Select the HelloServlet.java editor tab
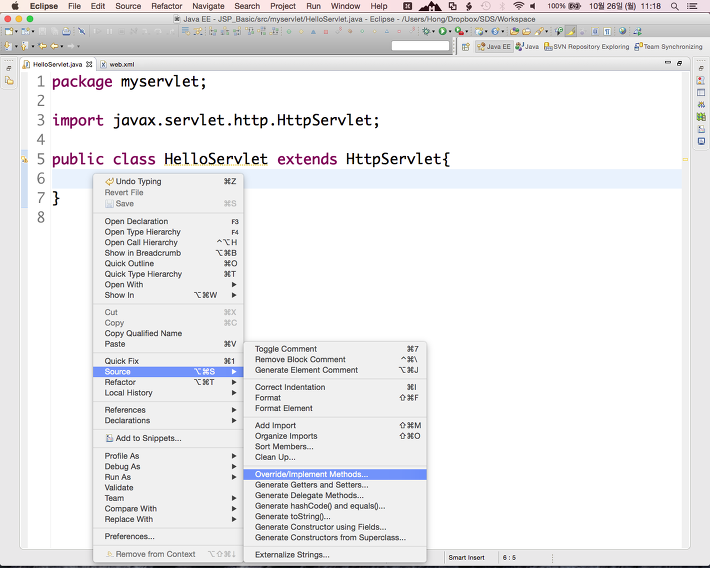 [58, 64]
